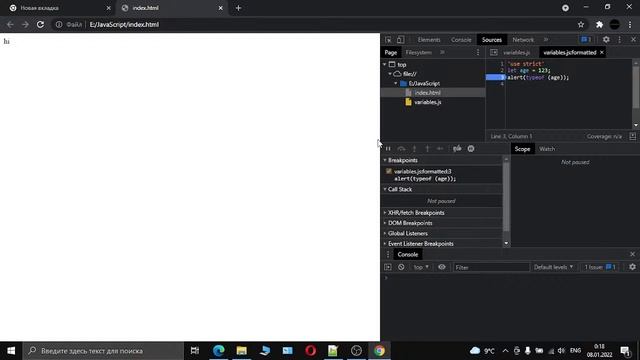Image resolution: width=640 pixels, height=360 pixels.
Task: Open Opera from the Windows taskbar
Action: 310,351
